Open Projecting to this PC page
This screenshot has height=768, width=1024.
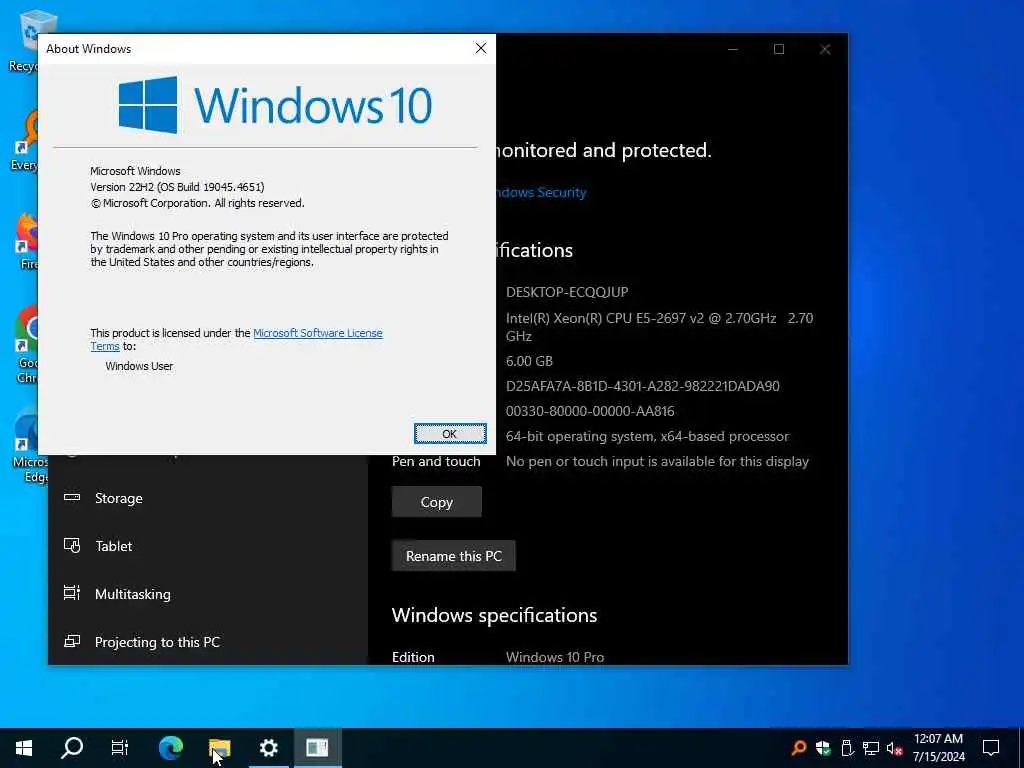click(208, 641)
